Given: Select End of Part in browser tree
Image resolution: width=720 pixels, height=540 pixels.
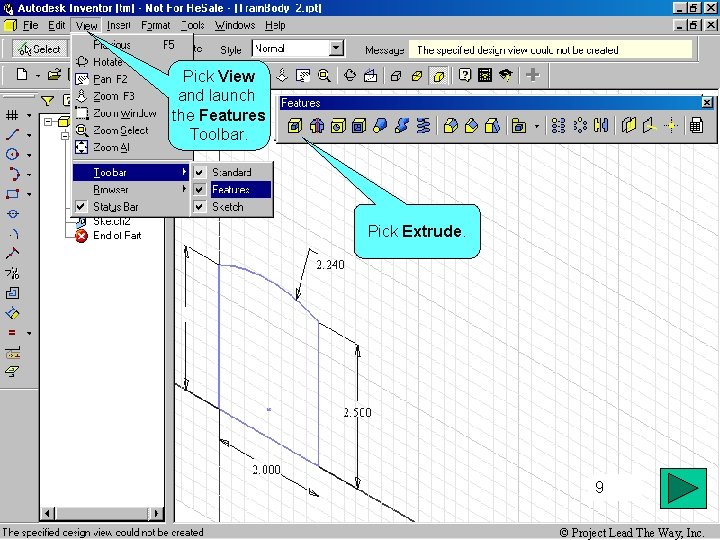Looking at the screenshot, I should pos(117,236).
